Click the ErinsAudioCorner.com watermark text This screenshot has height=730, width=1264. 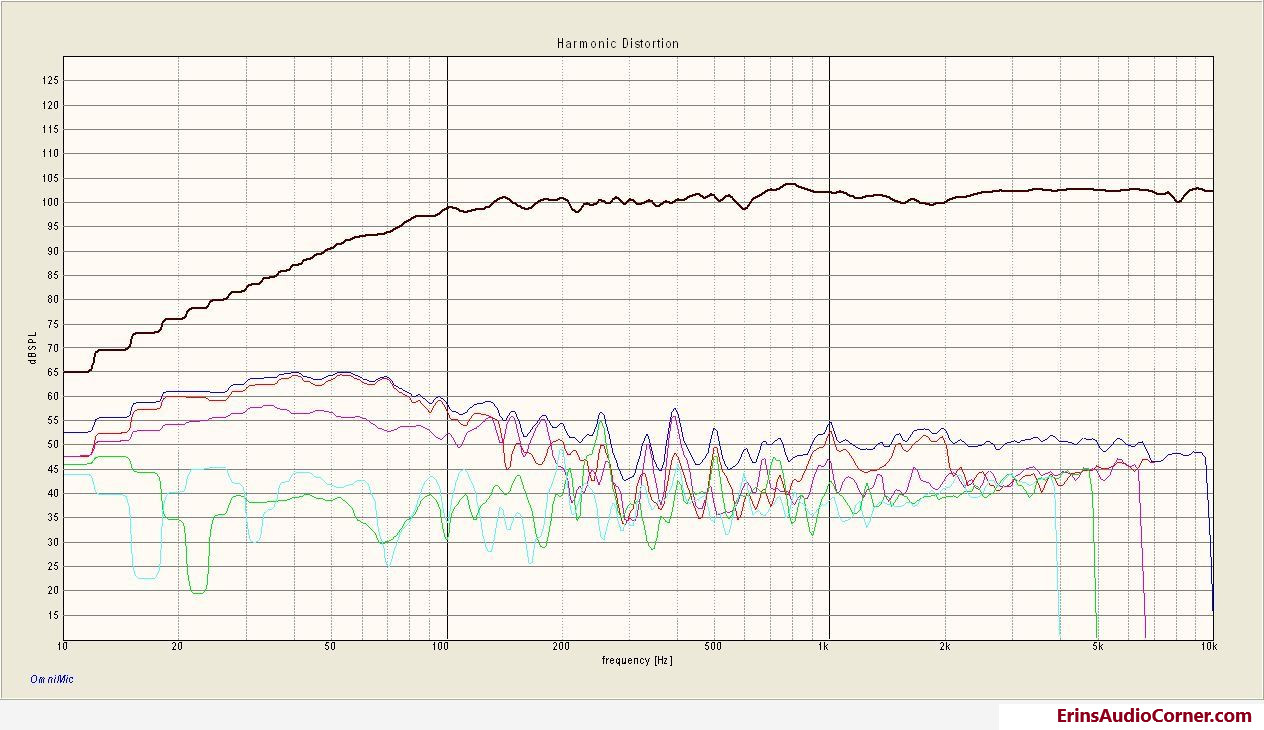(1155, 716)
